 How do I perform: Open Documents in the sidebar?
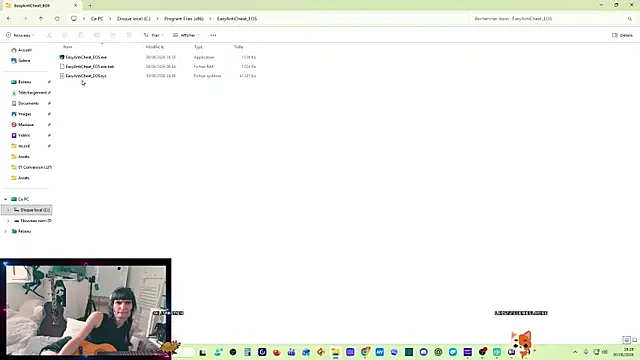pos(28,103)
